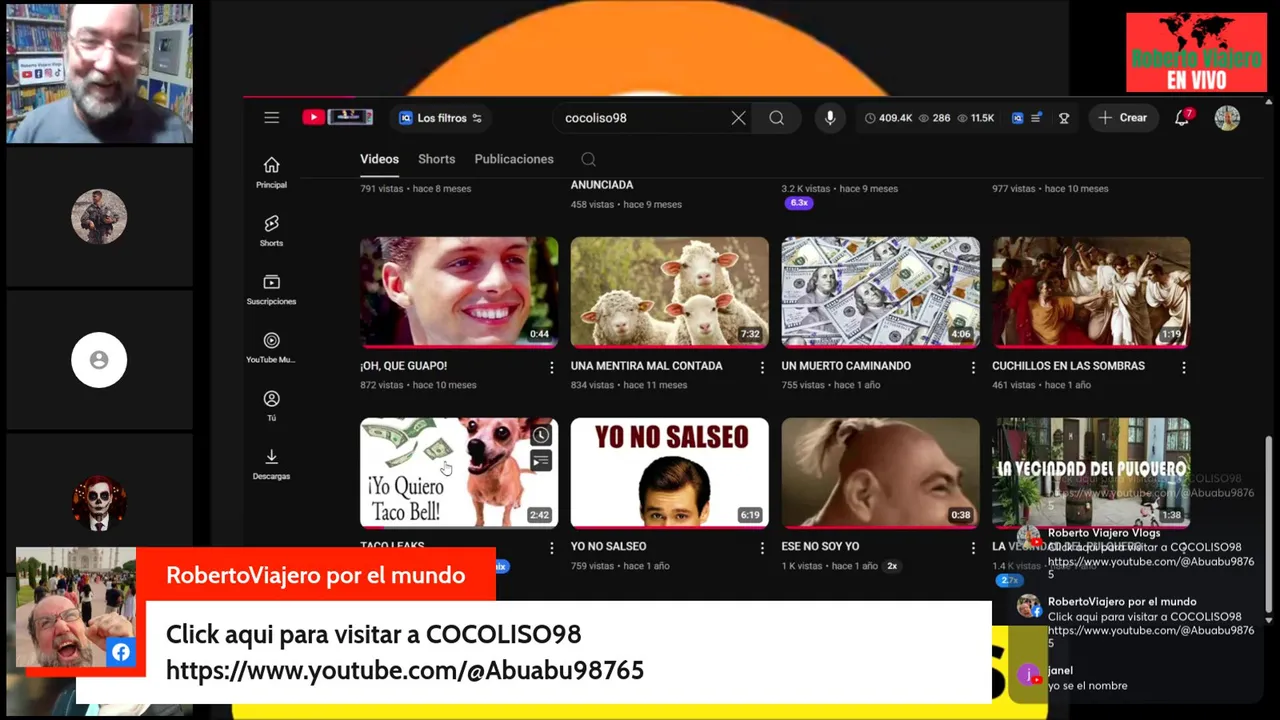Select the Videos channel tab
The height and width of the screenshot is (720, 1280).
pos(379,159)
